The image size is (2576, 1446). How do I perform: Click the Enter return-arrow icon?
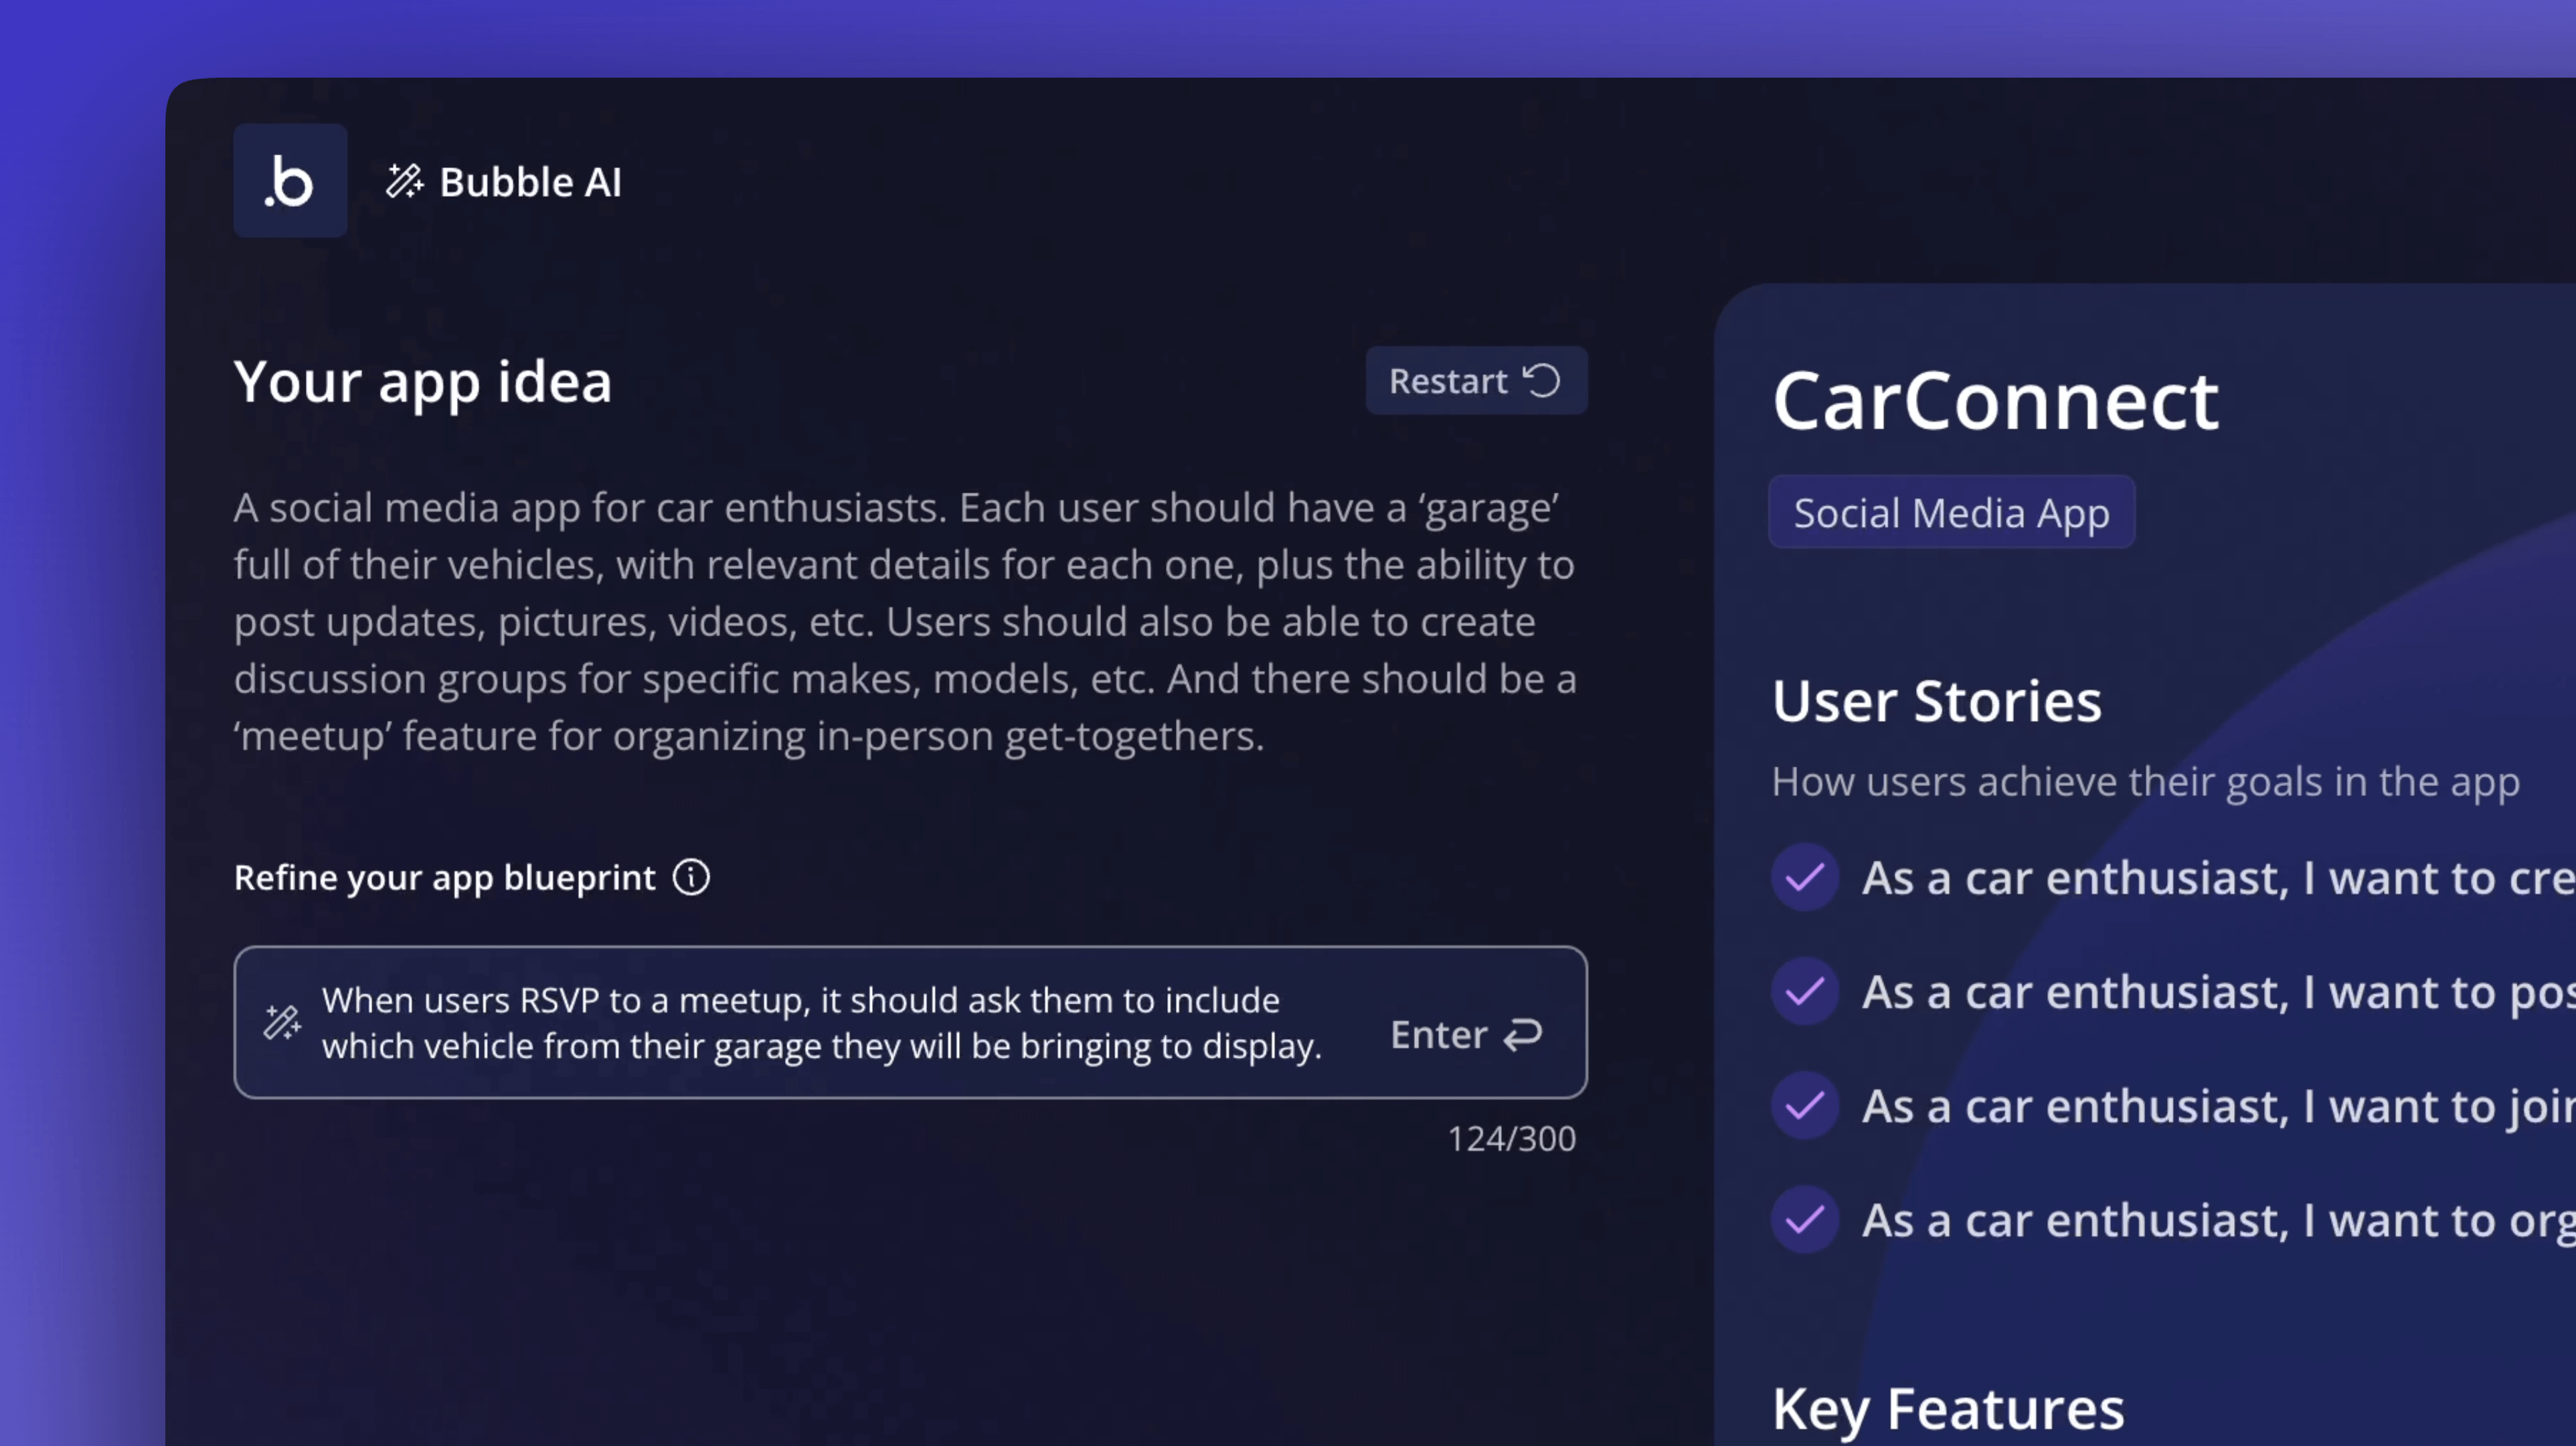pos(1523,1034)
